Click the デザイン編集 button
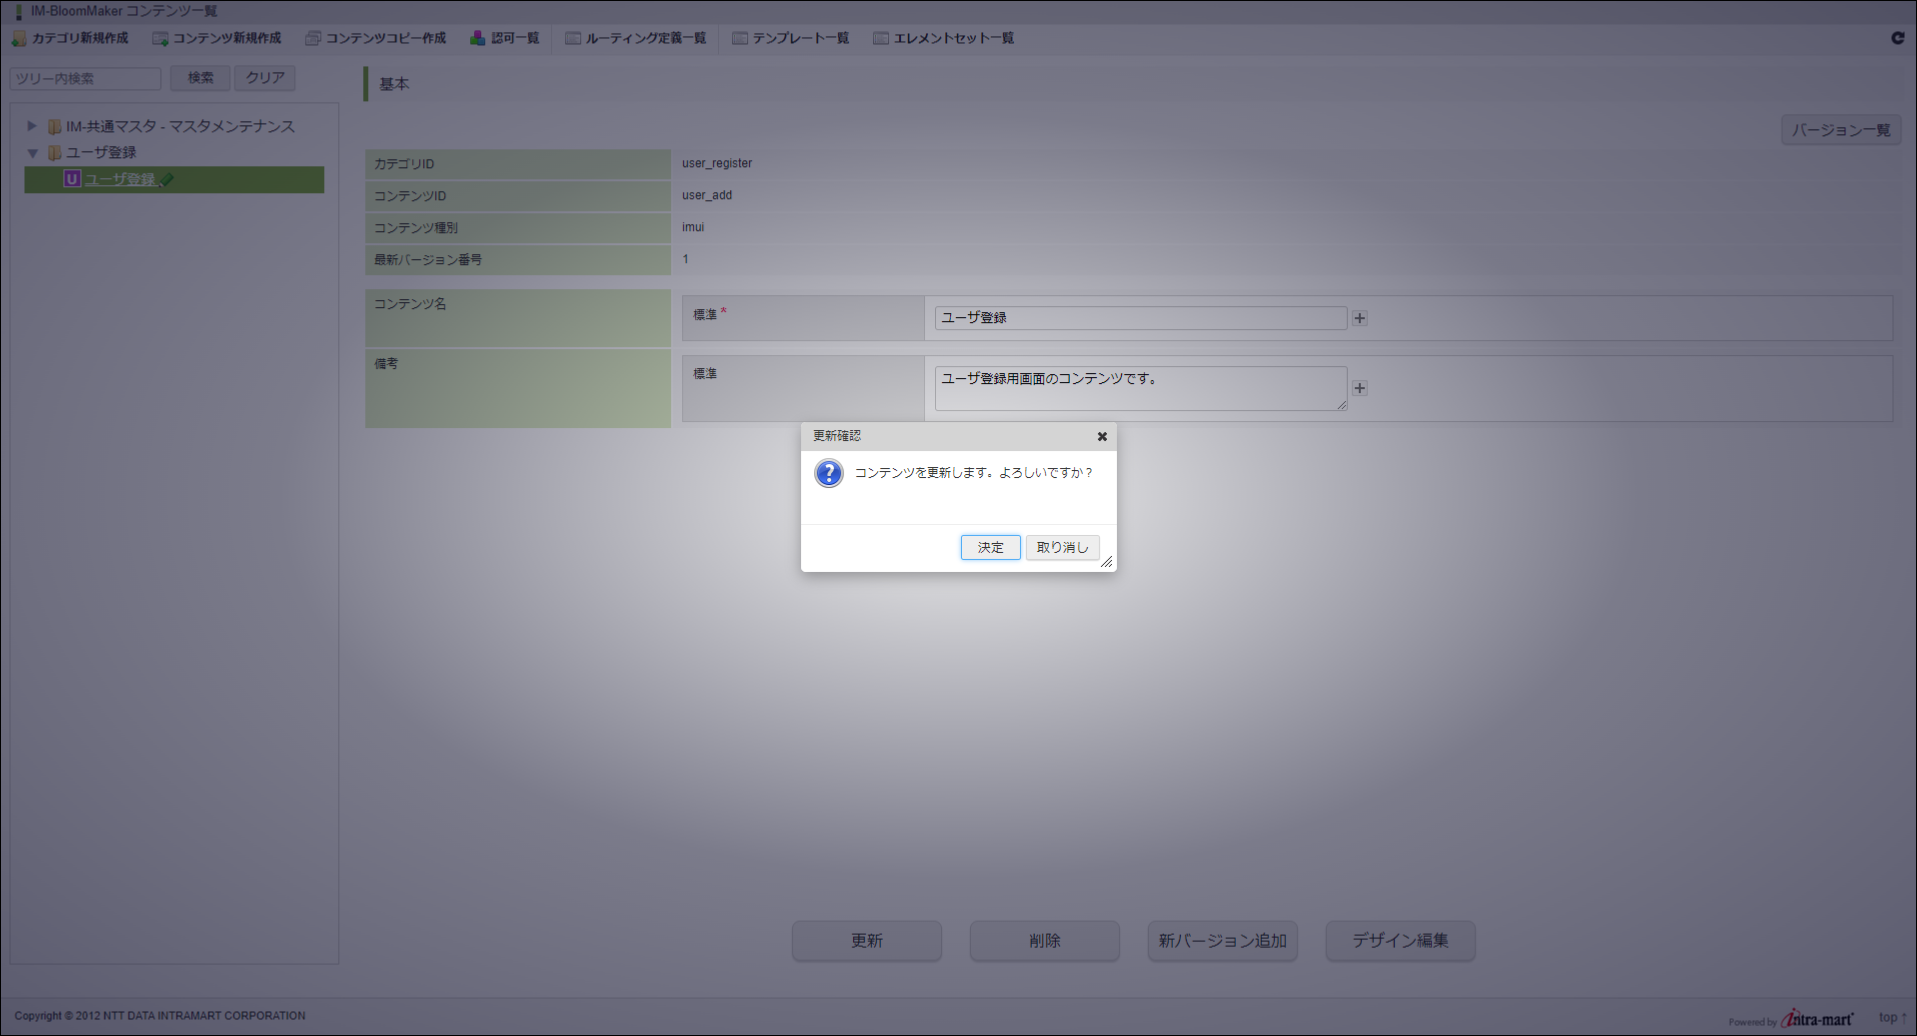1917x1036 pixels. click(1401, 941)
